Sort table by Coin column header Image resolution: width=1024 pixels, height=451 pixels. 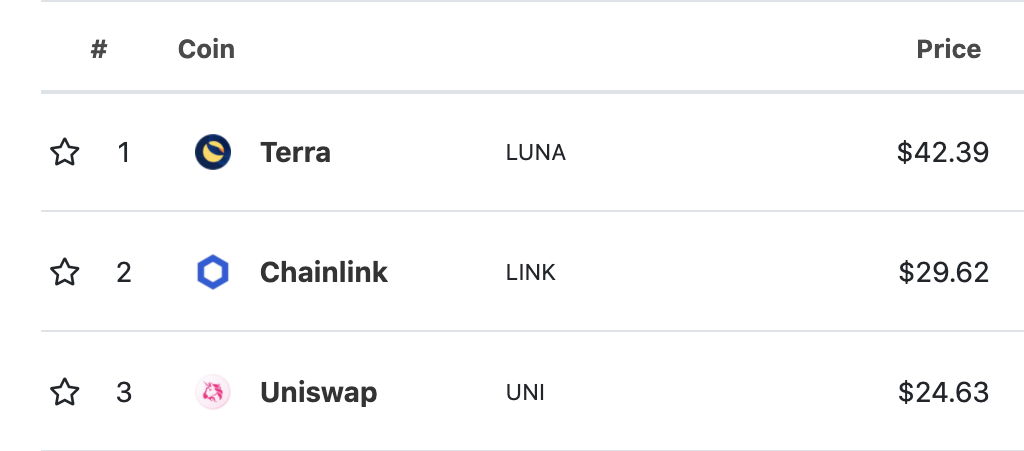click(206, 50)
